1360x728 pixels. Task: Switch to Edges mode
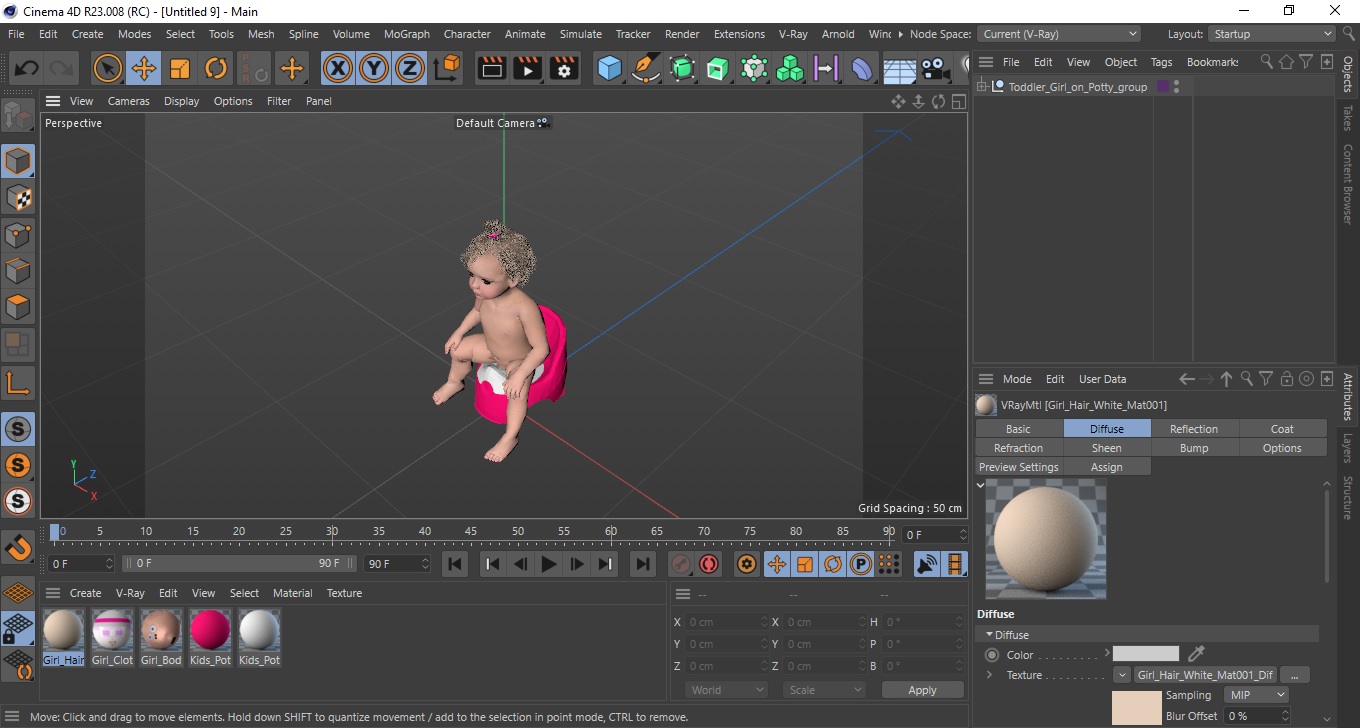[18, 271]
